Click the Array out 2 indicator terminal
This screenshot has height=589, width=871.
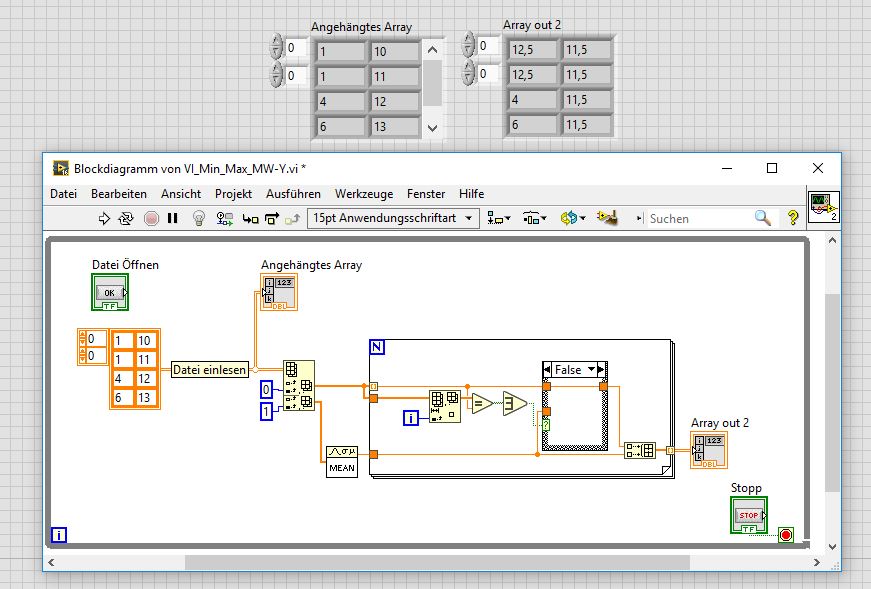709,450
